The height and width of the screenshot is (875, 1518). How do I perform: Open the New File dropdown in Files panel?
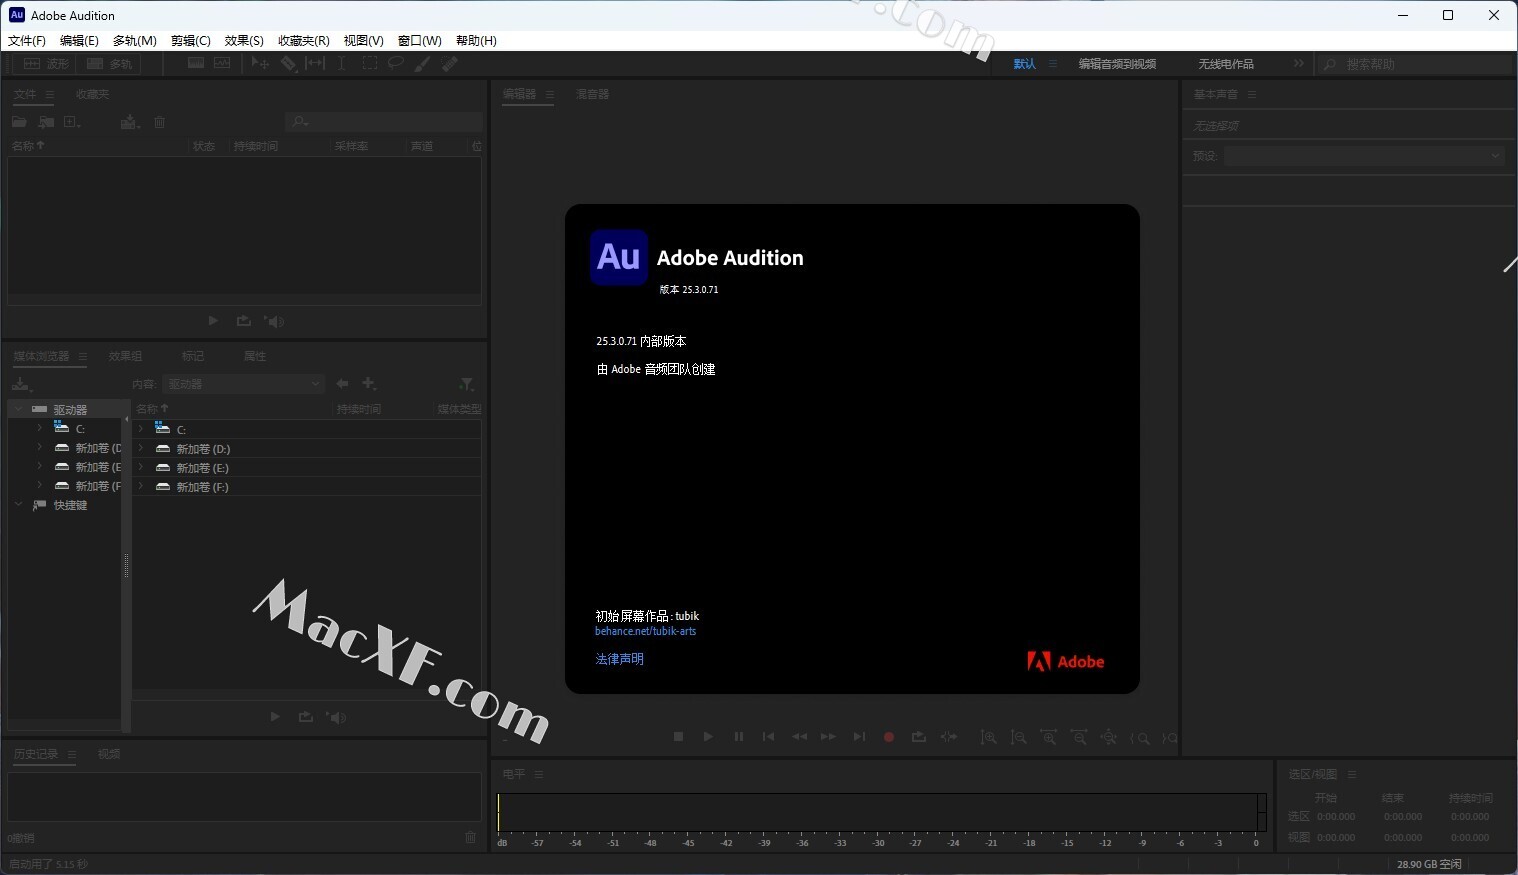[72, 122]
